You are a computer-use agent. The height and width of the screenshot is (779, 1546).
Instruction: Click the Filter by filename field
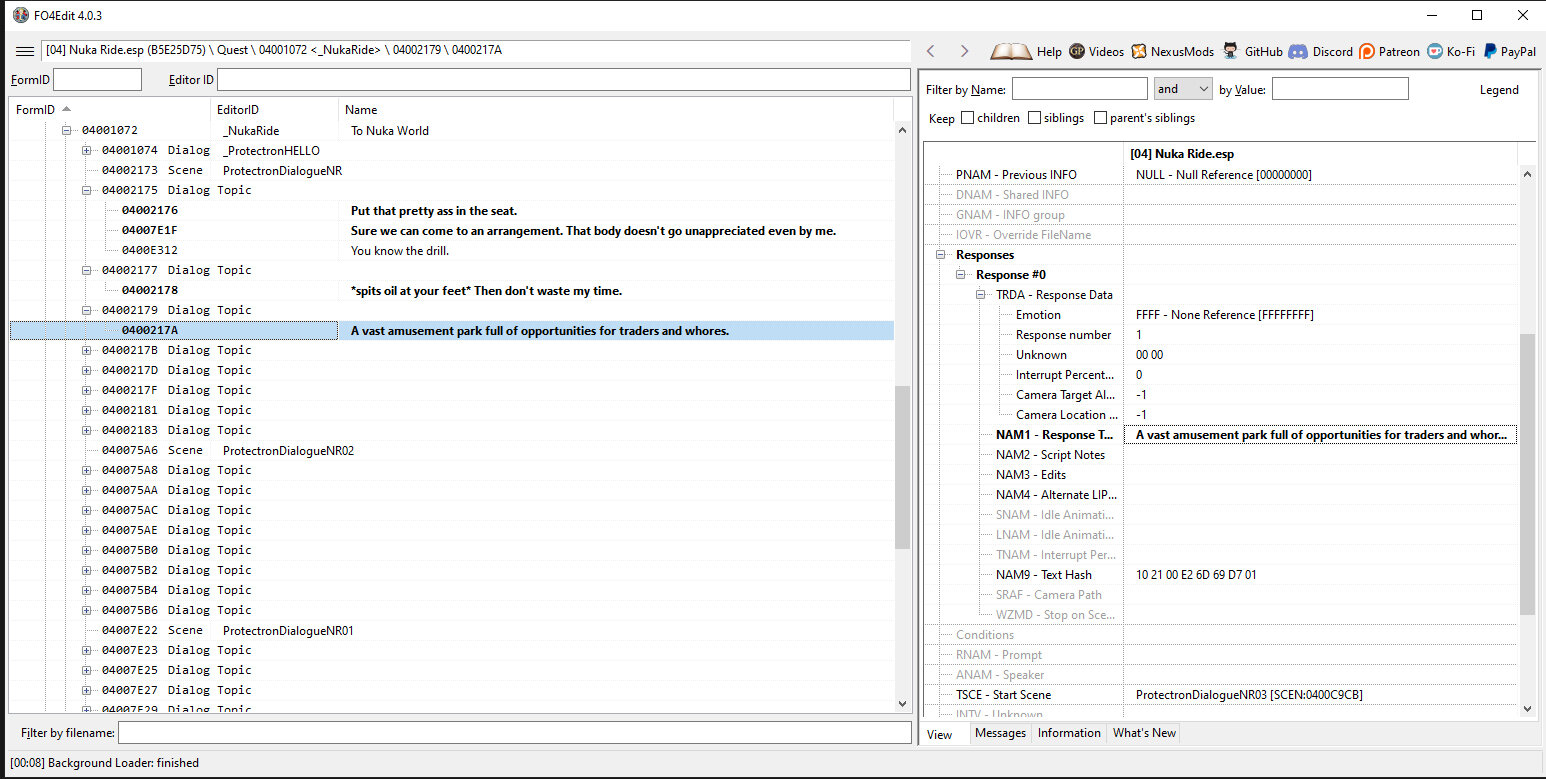click(515, 733)
